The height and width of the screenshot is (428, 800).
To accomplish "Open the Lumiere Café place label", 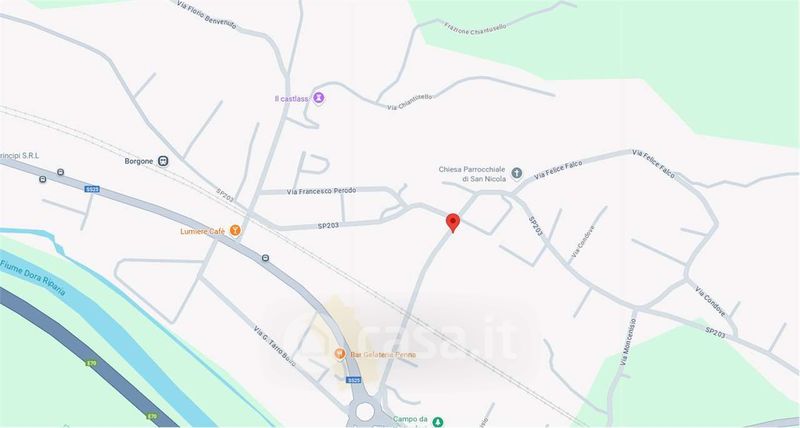I will point(203,232).
